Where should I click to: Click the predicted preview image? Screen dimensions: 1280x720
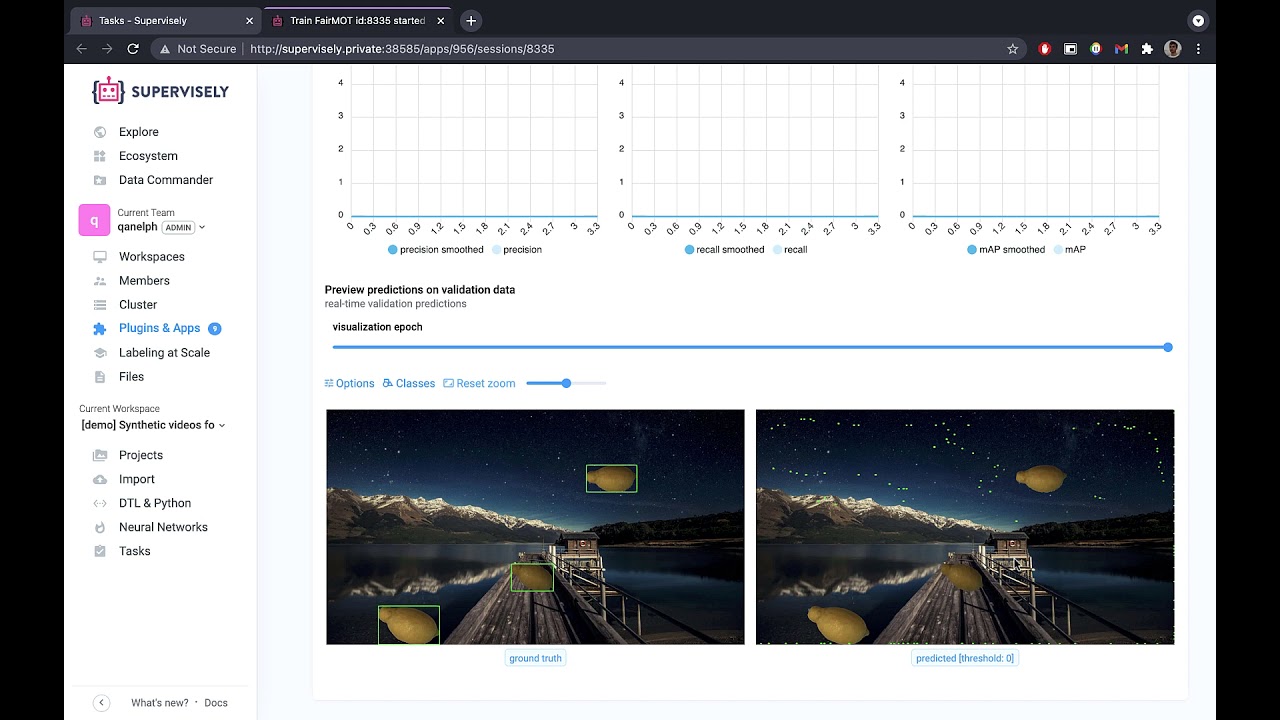(965, 527)
